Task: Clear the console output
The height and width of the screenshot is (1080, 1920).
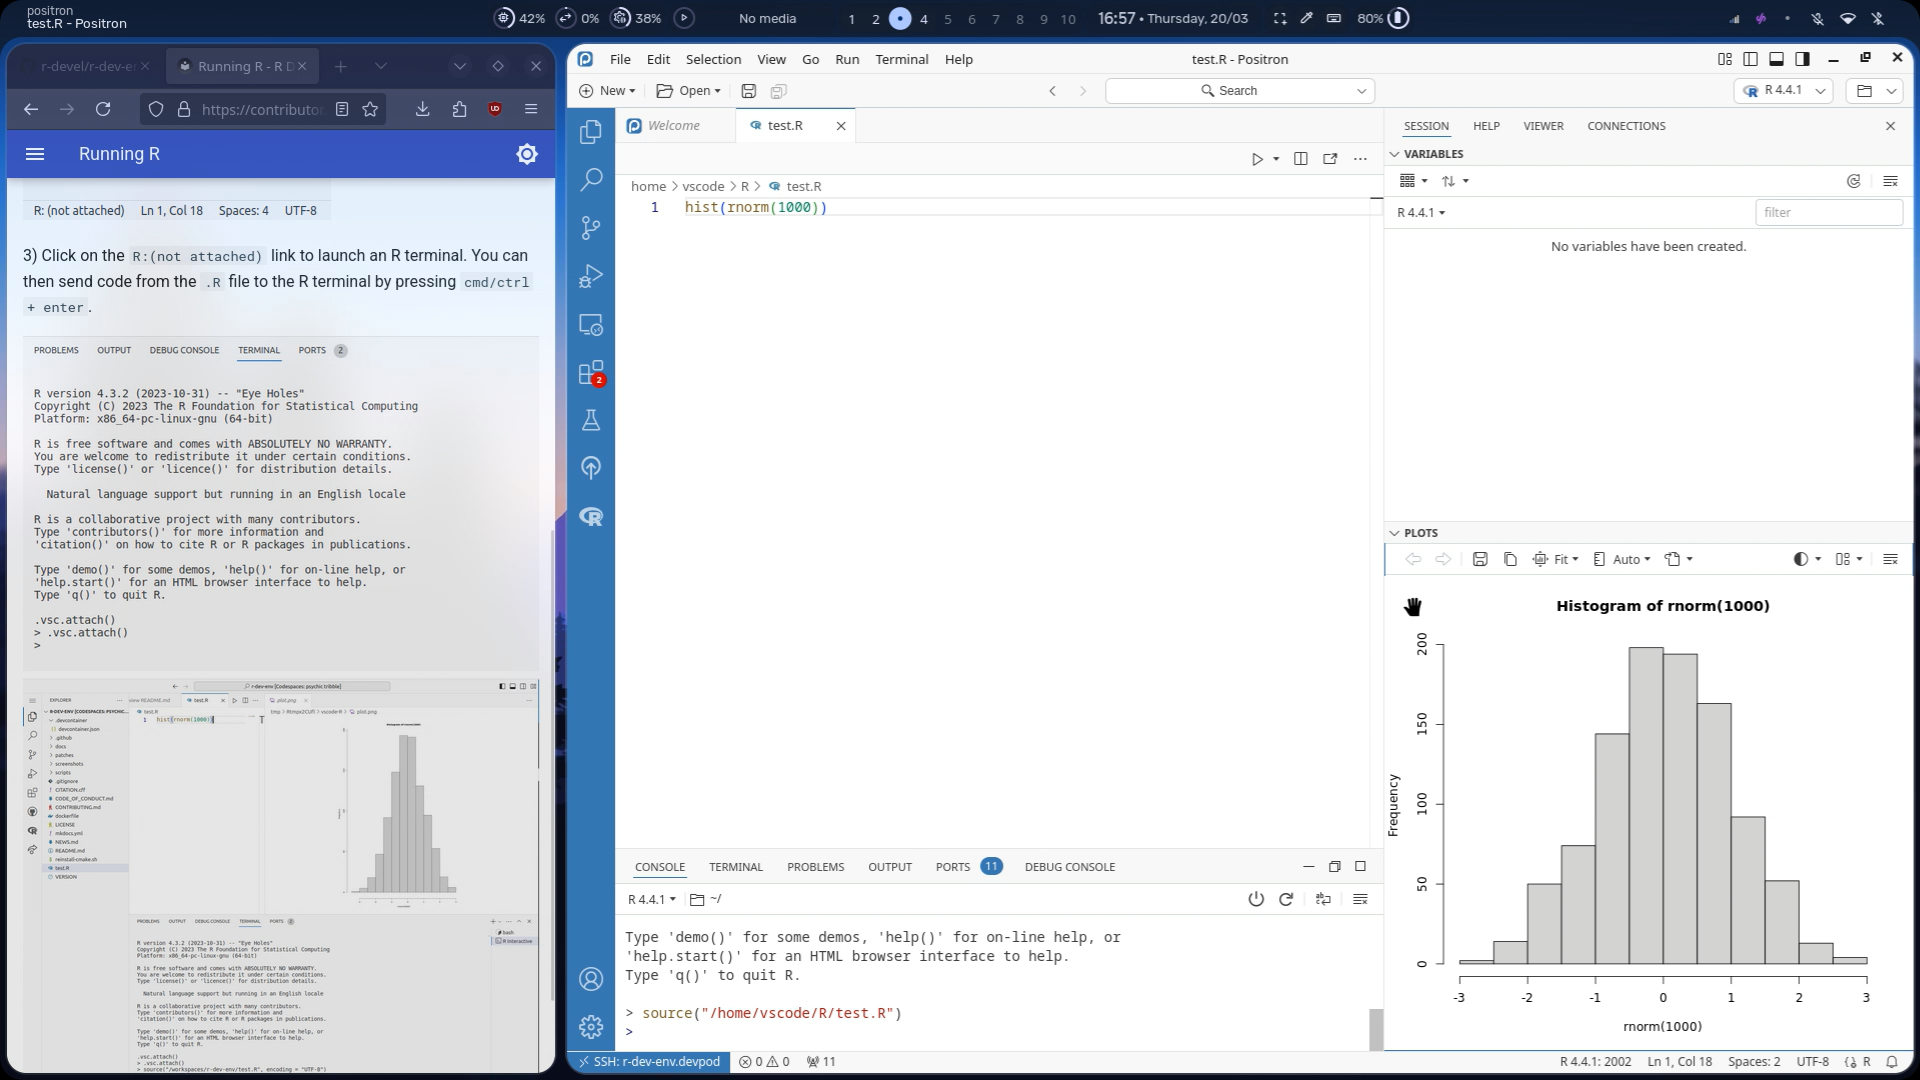Action: click(1360, 899)
